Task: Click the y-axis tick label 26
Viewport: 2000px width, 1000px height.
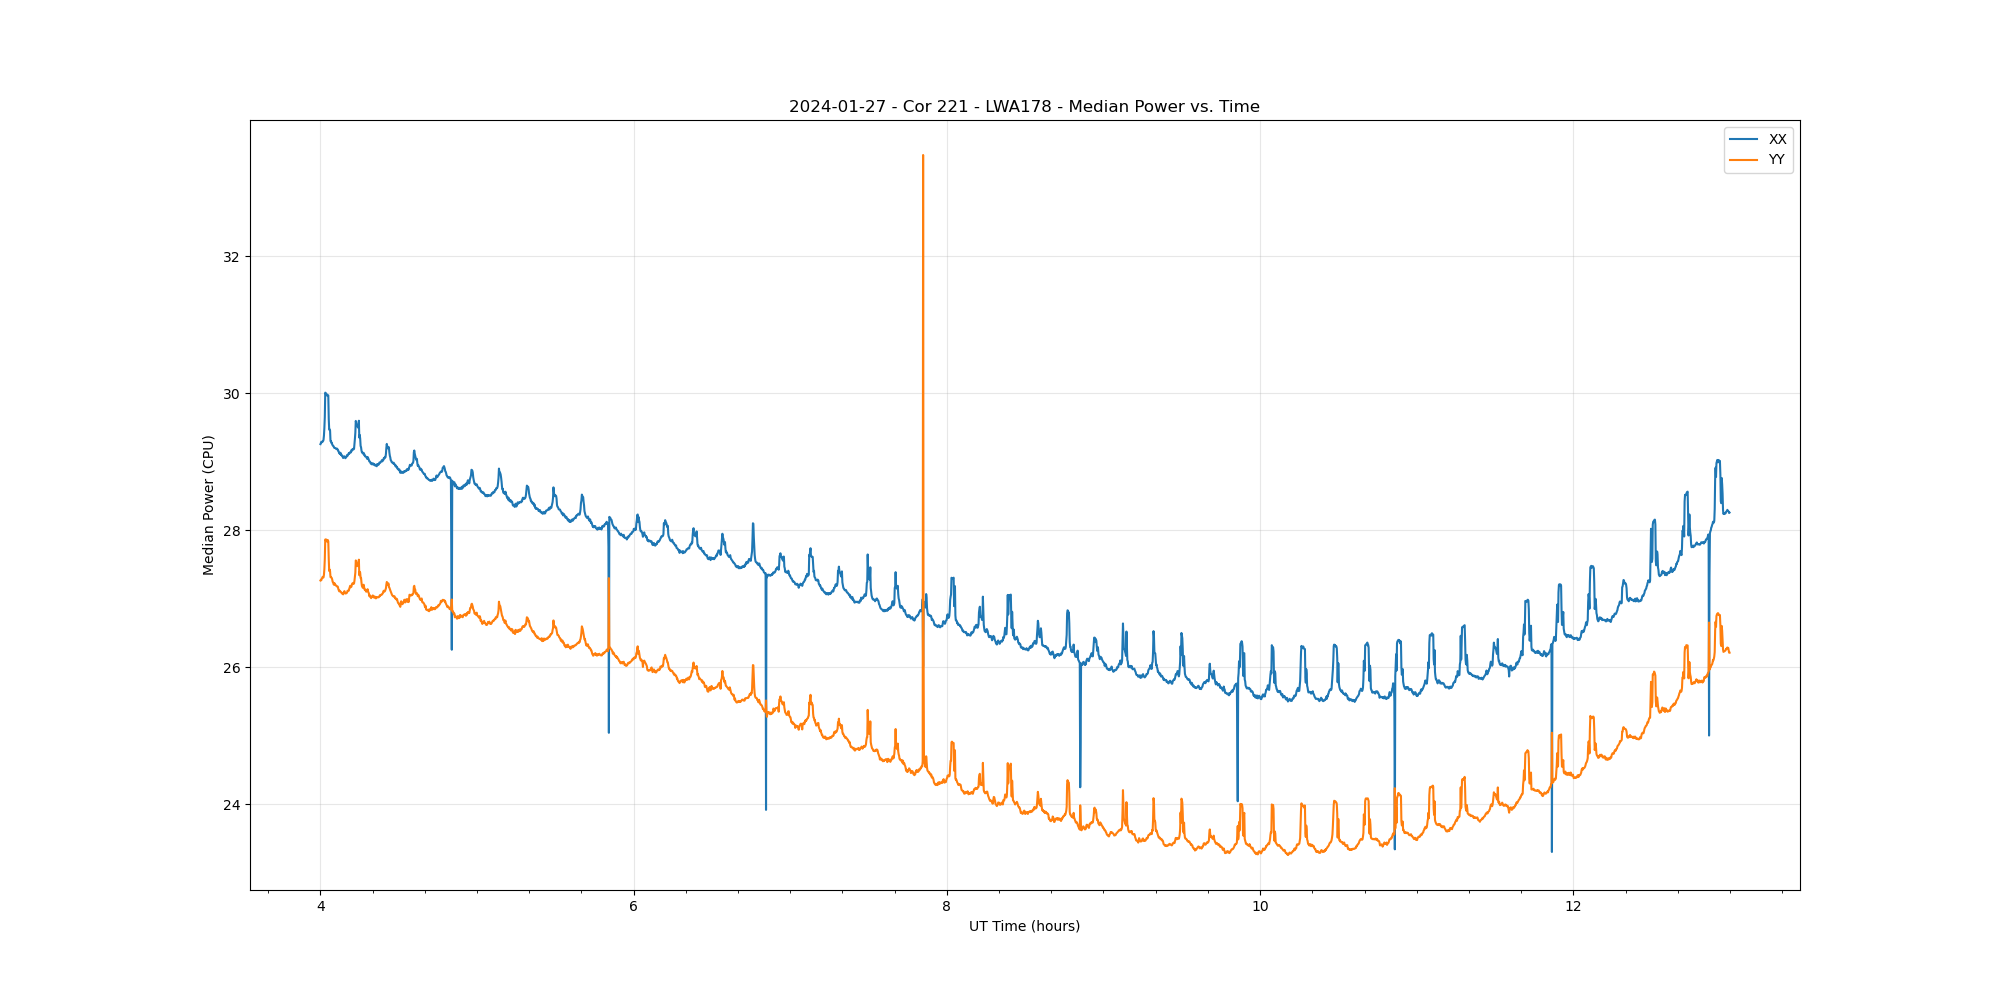Action: pyautogui.click(x=232, y=668)
